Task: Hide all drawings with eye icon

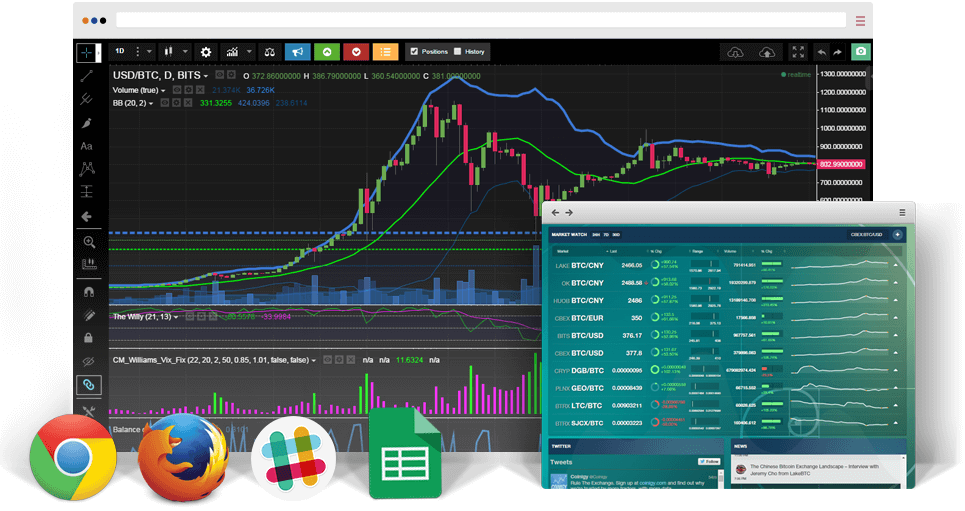Action: [88, 361]
